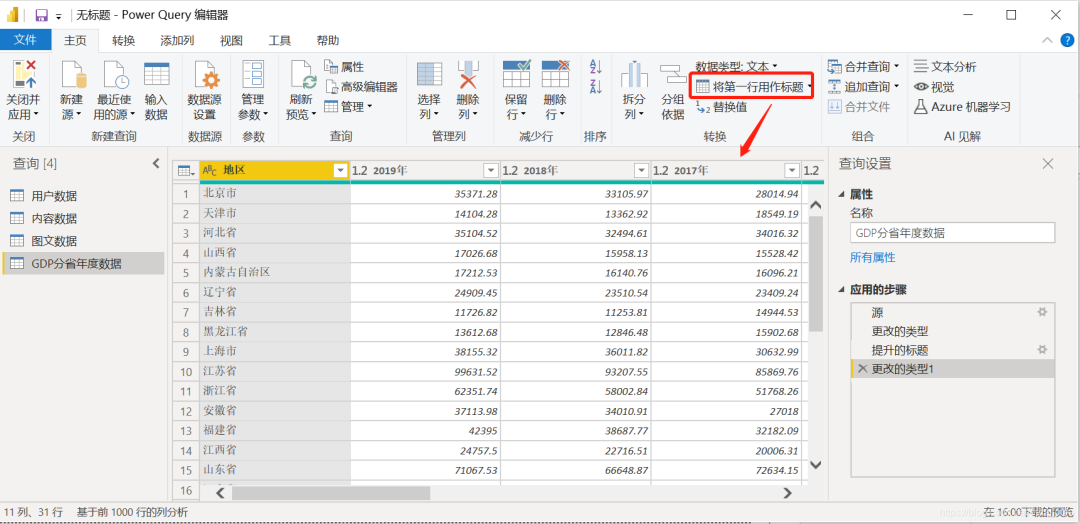Screen dimensions: 1080x524
Task: Select the GDP分省年度数据 query
Action: pos(83,264)
